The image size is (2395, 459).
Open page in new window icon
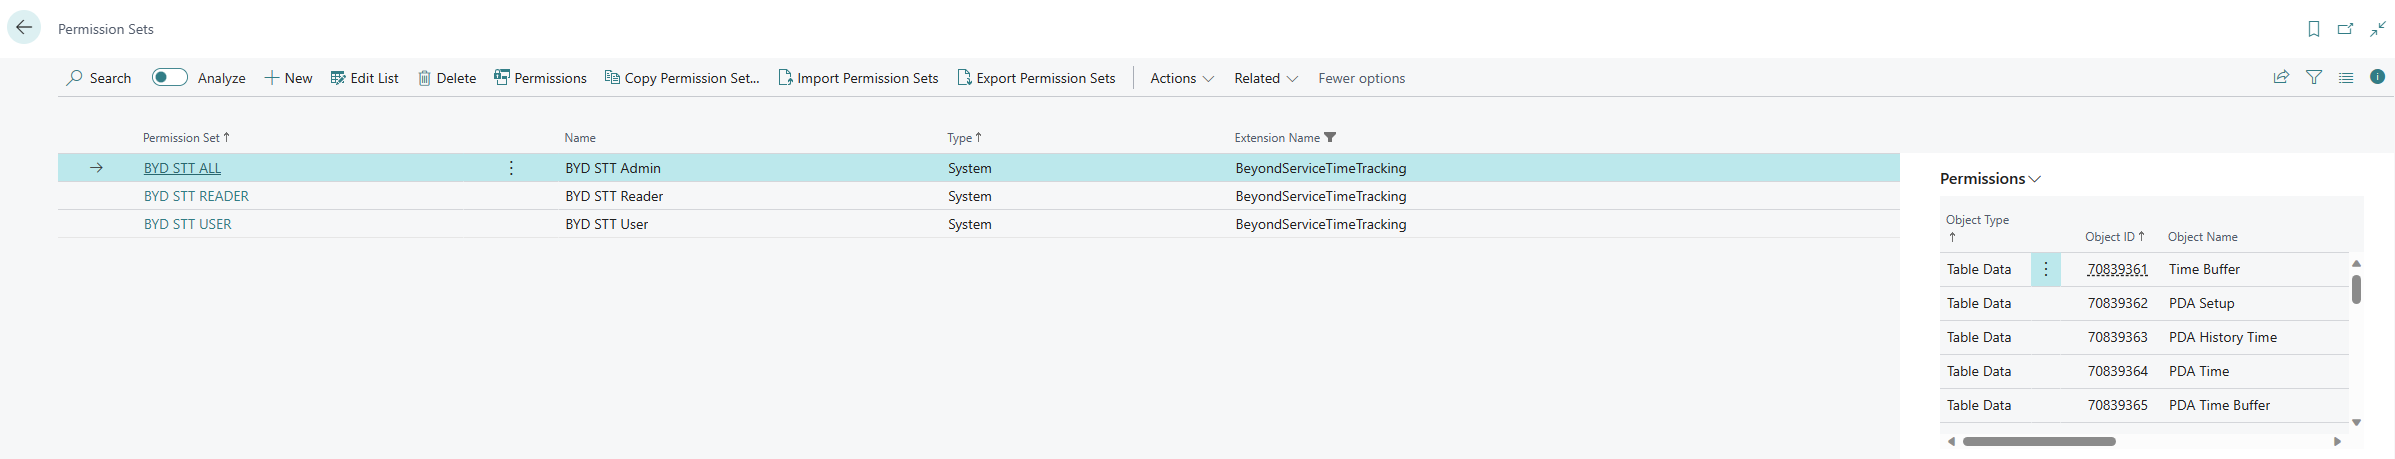(2345, 29)
